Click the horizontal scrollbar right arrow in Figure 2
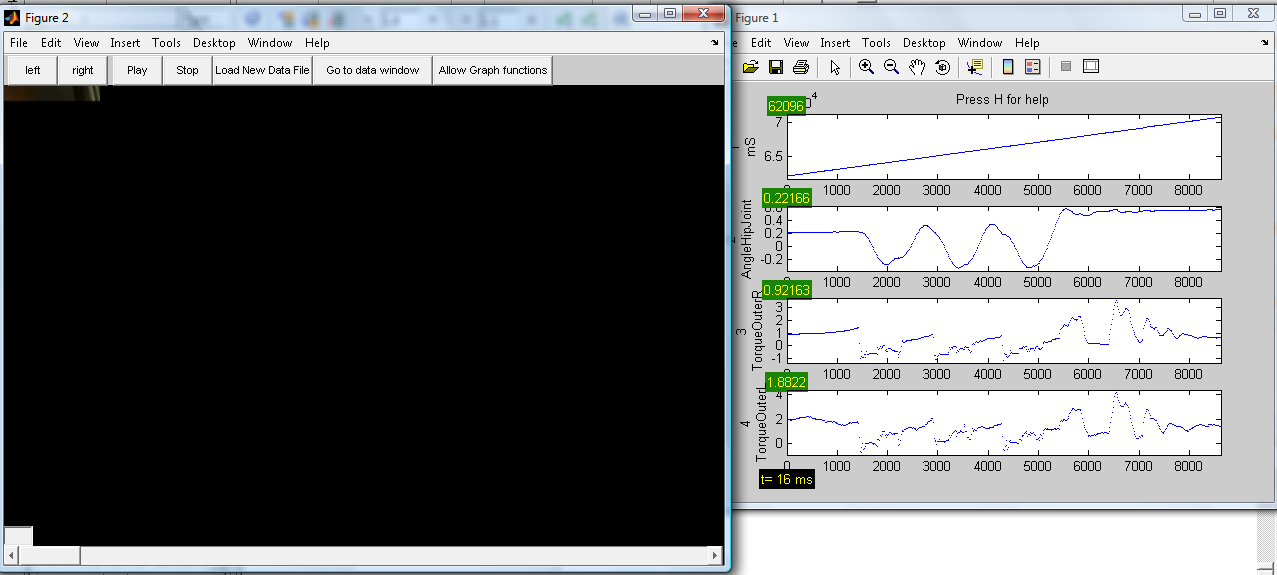 (x=714, y=555)
